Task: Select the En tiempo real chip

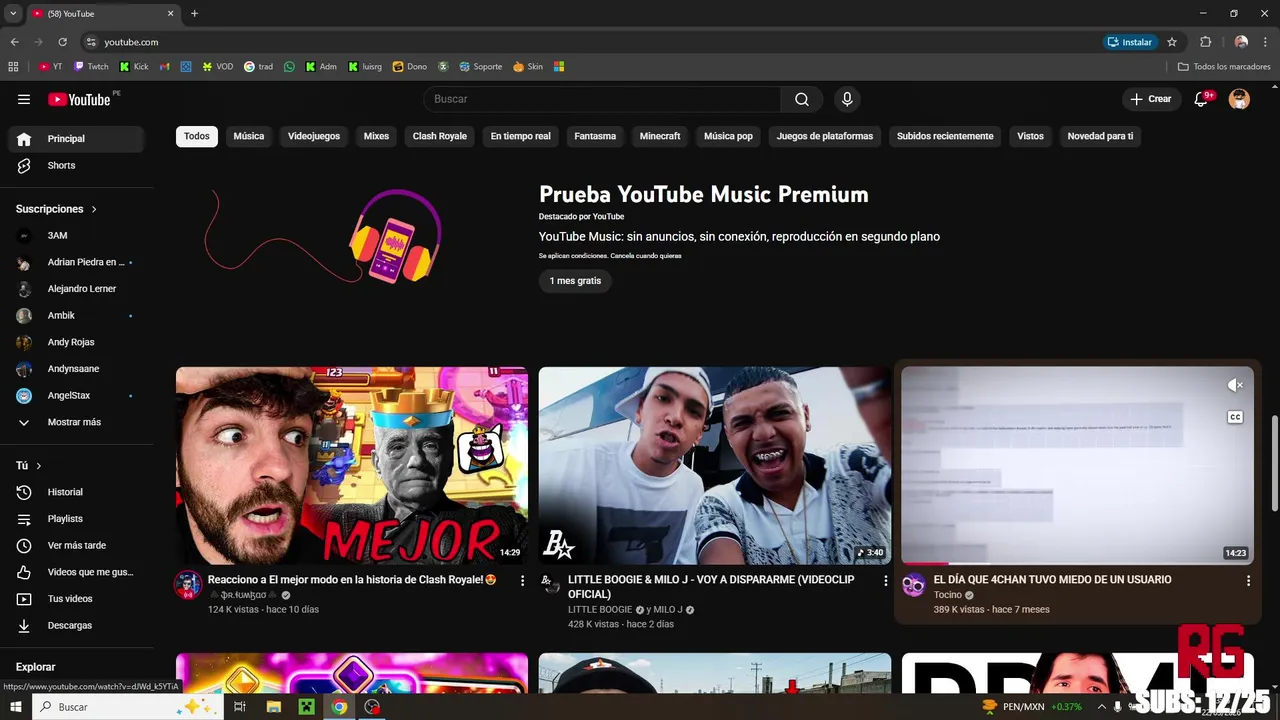Action: (520, 136)
